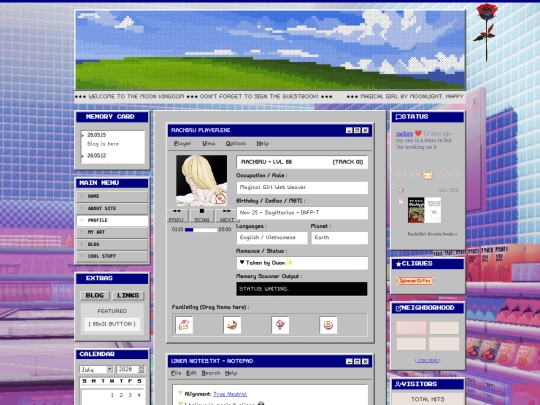
Task: Open the File menu in Liner Notes notepad
Action: tap(176, 373)
